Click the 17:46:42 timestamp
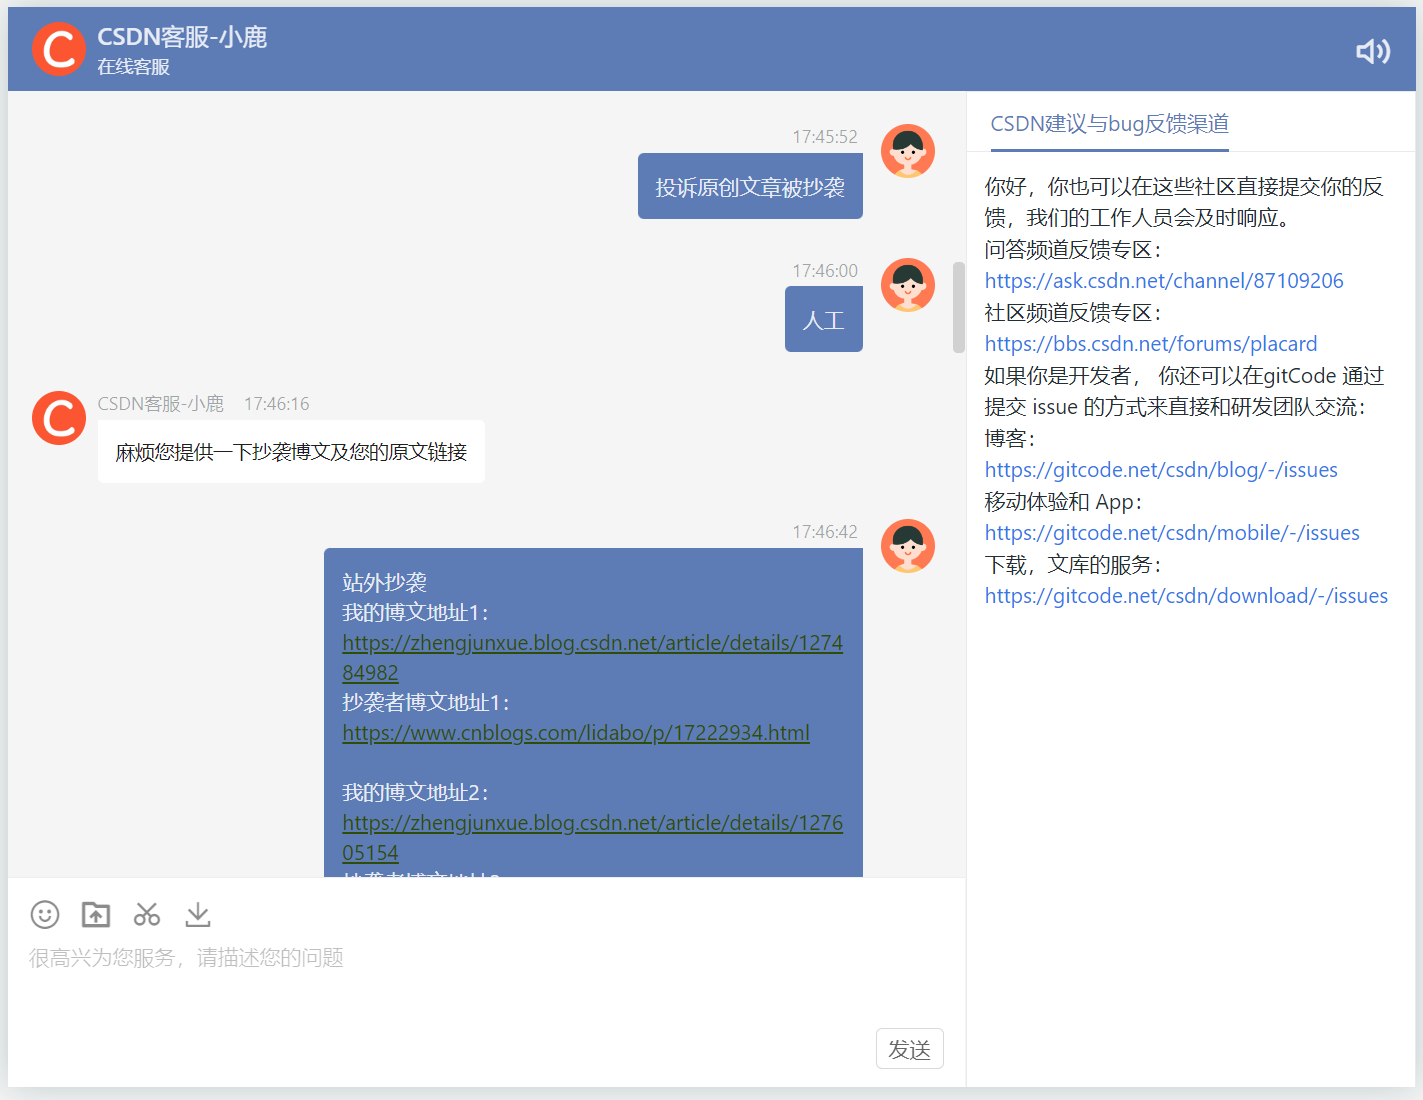Screen dimensions: 1423x1100 click(x=825, y=532)
